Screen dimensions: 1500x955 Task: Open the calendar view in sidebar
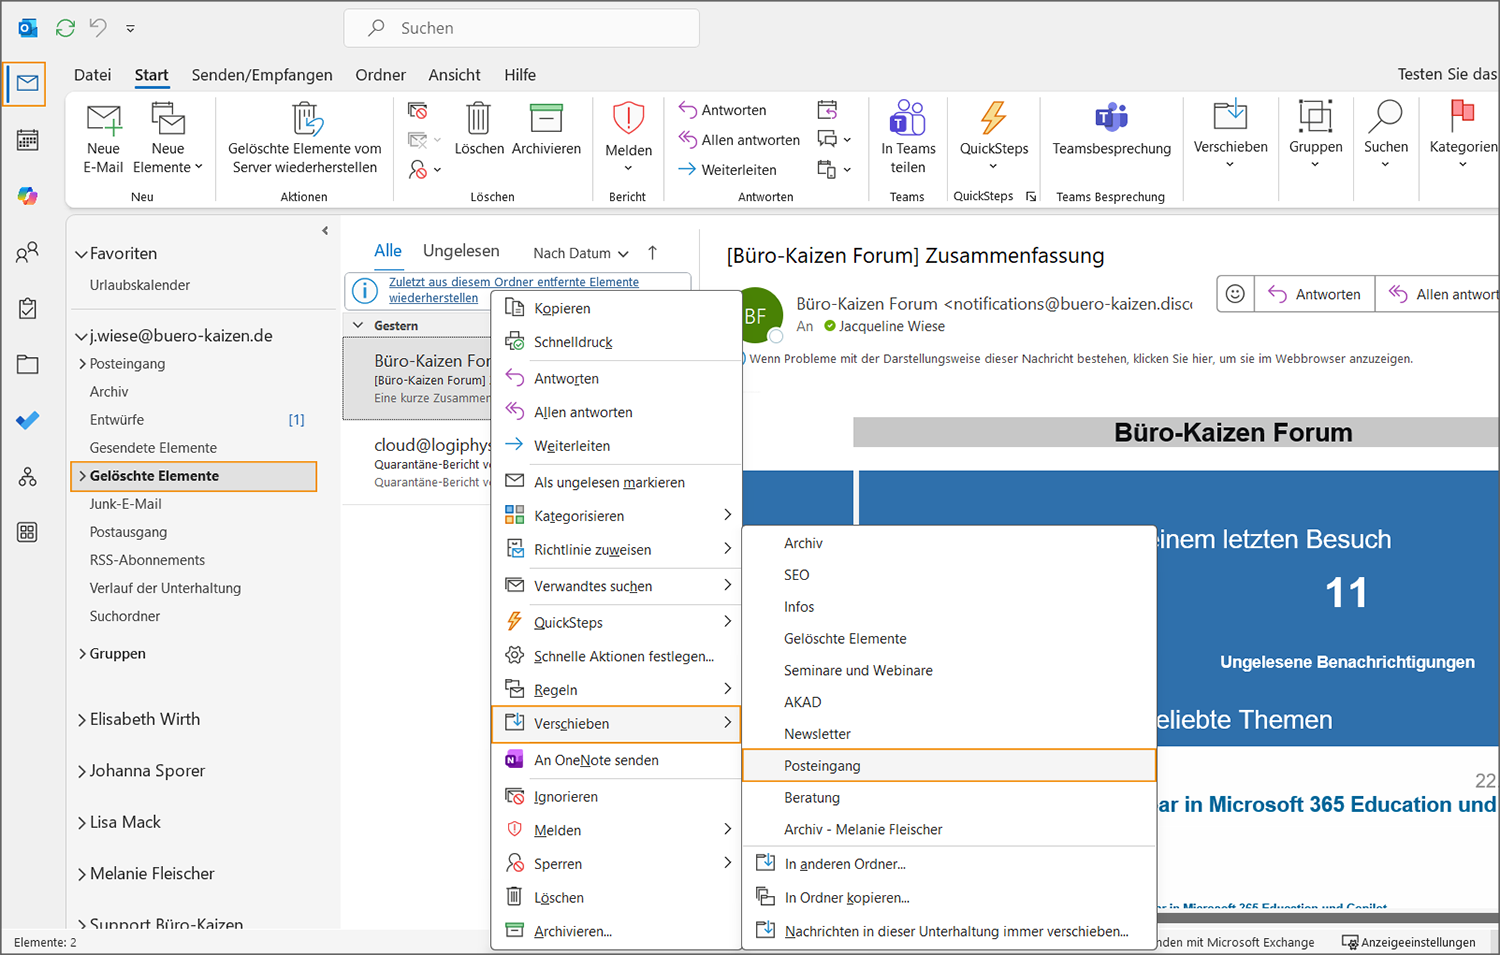coord(28,140)
